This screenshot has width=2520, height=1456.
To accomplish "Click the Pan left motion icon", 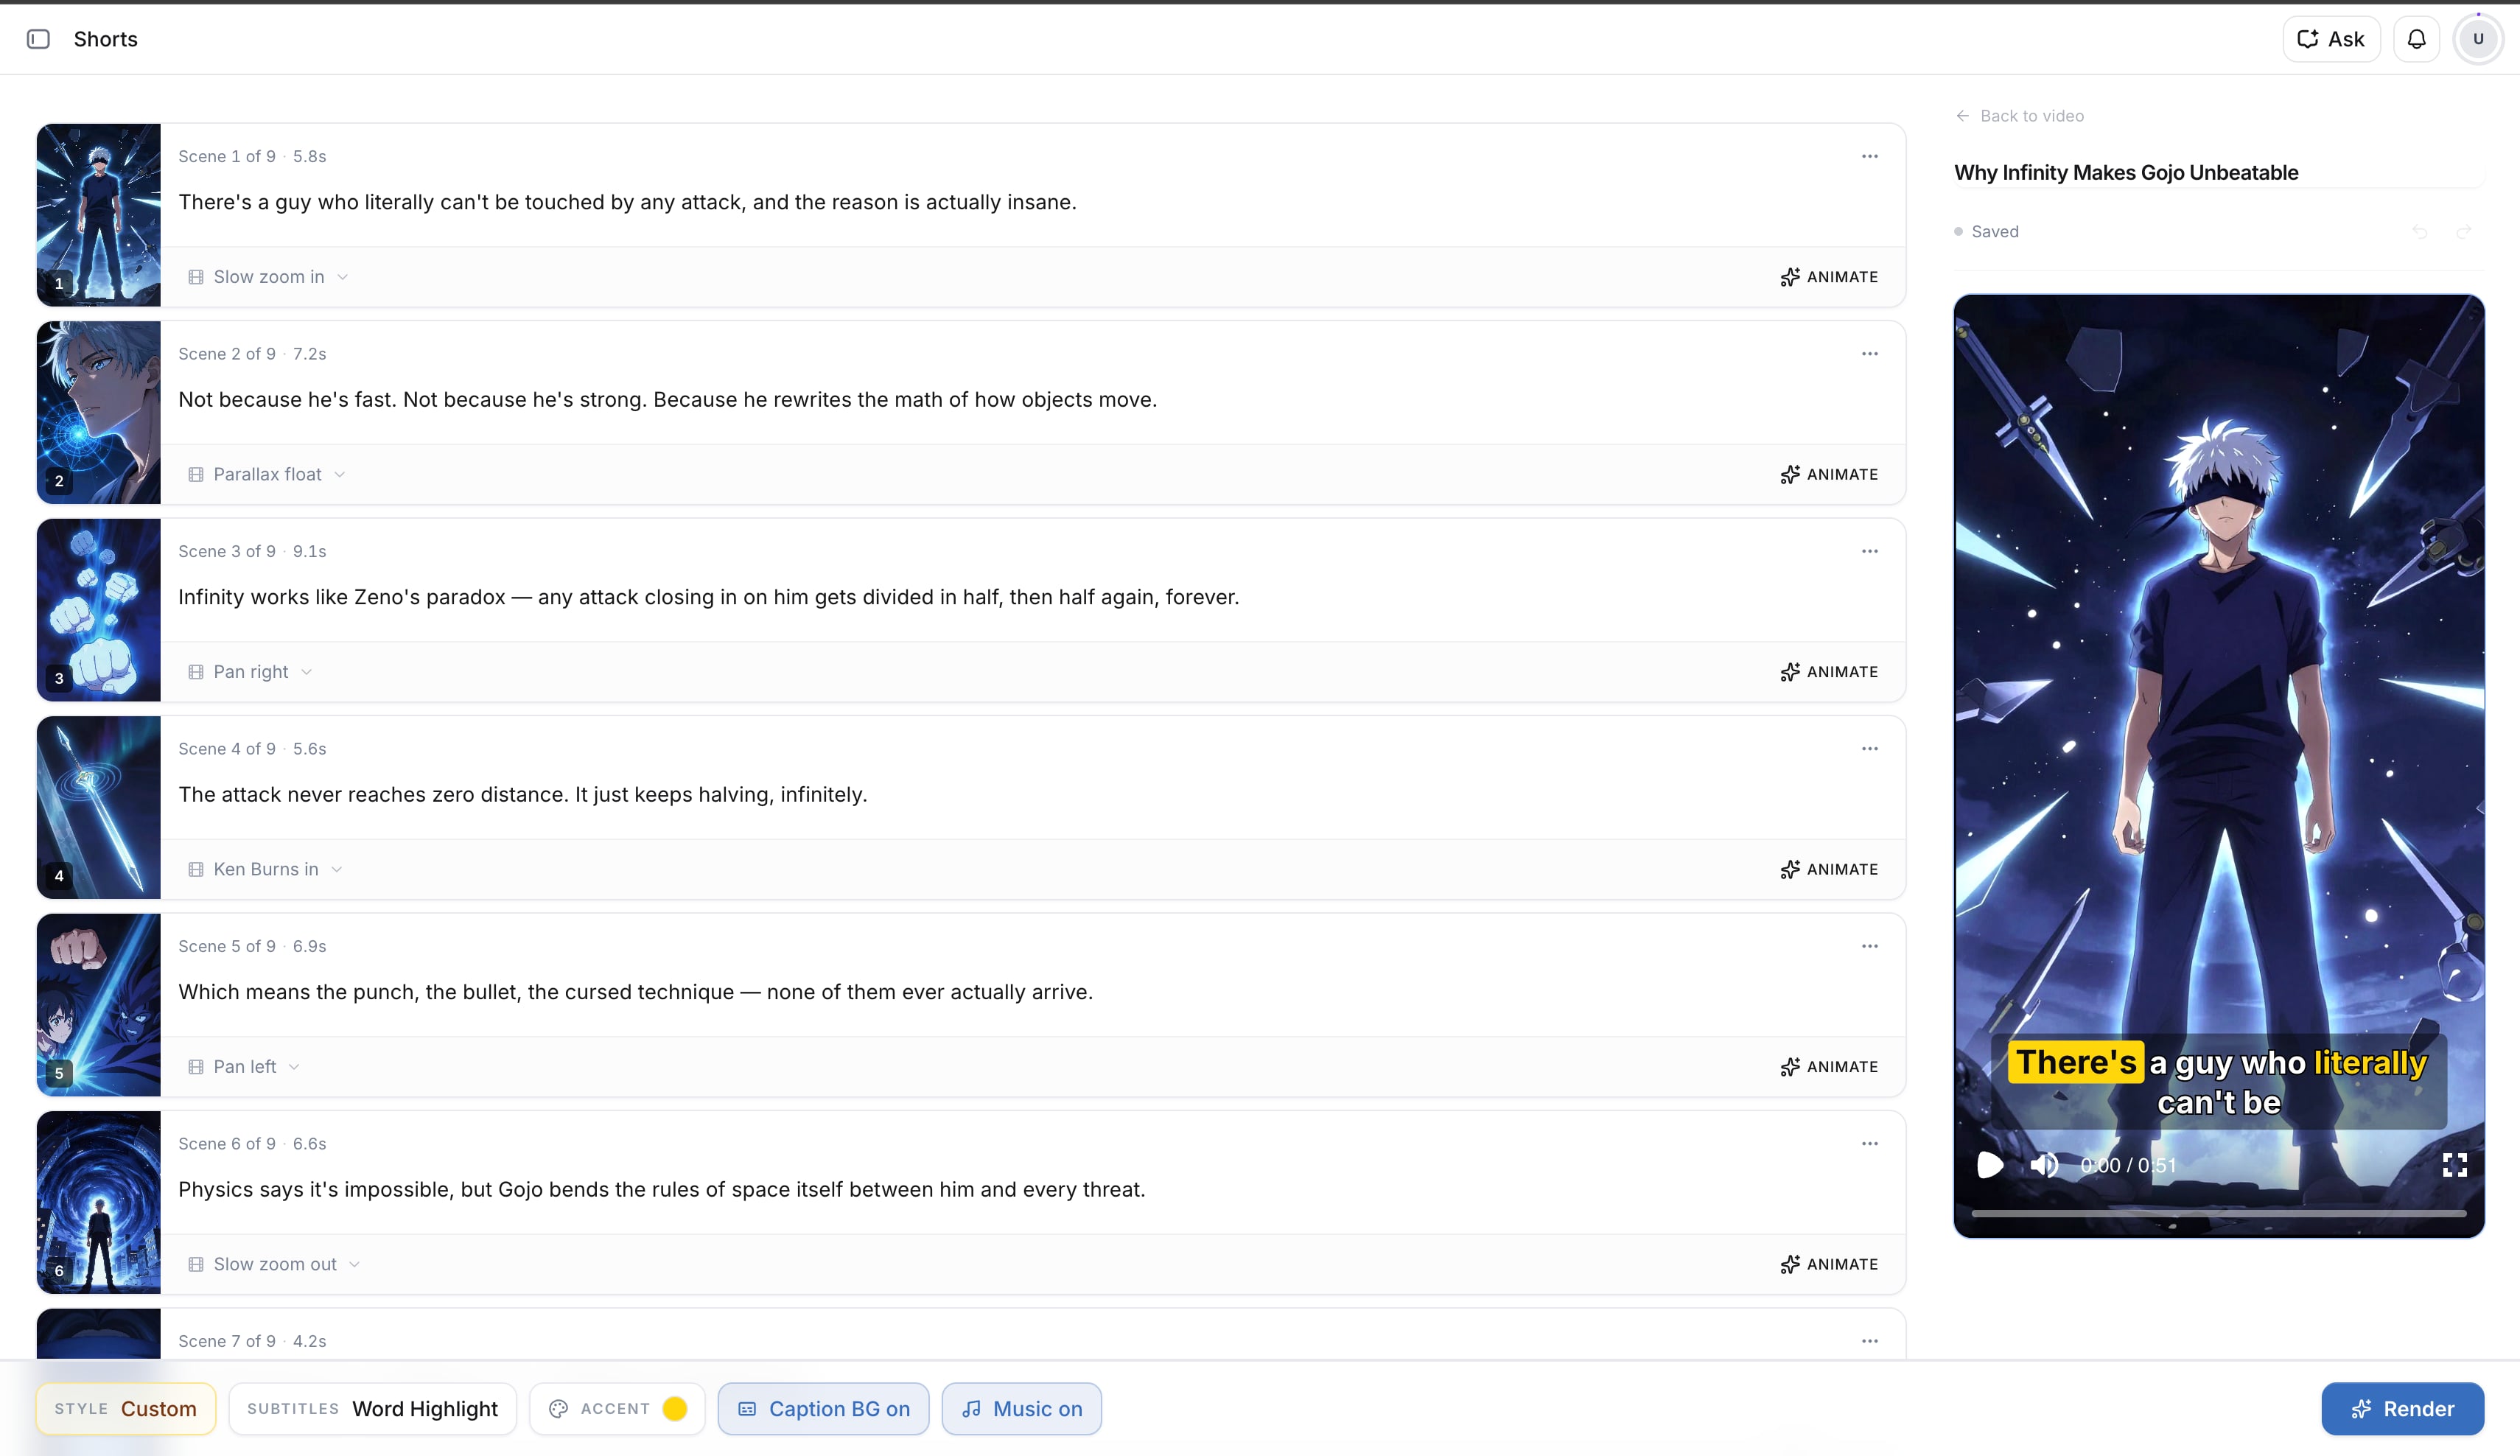I will tap(196, 1067).
